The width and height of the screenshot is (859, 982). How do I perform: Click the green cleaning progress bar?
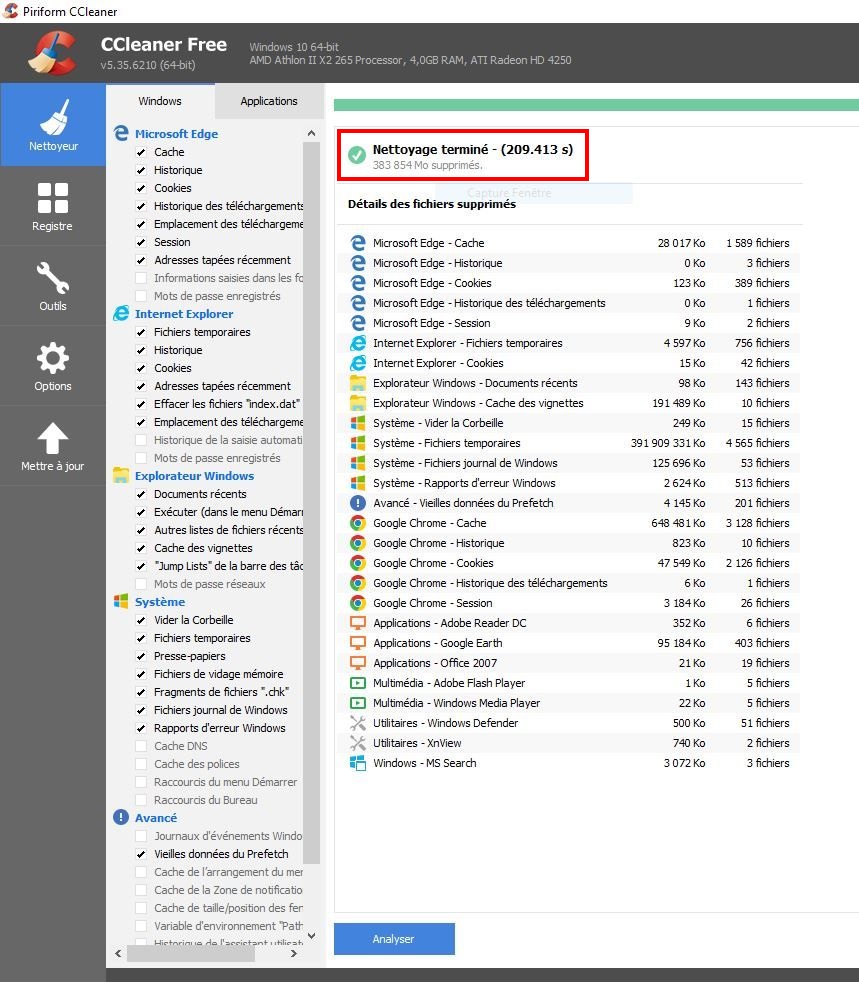[x=595, y=105]
